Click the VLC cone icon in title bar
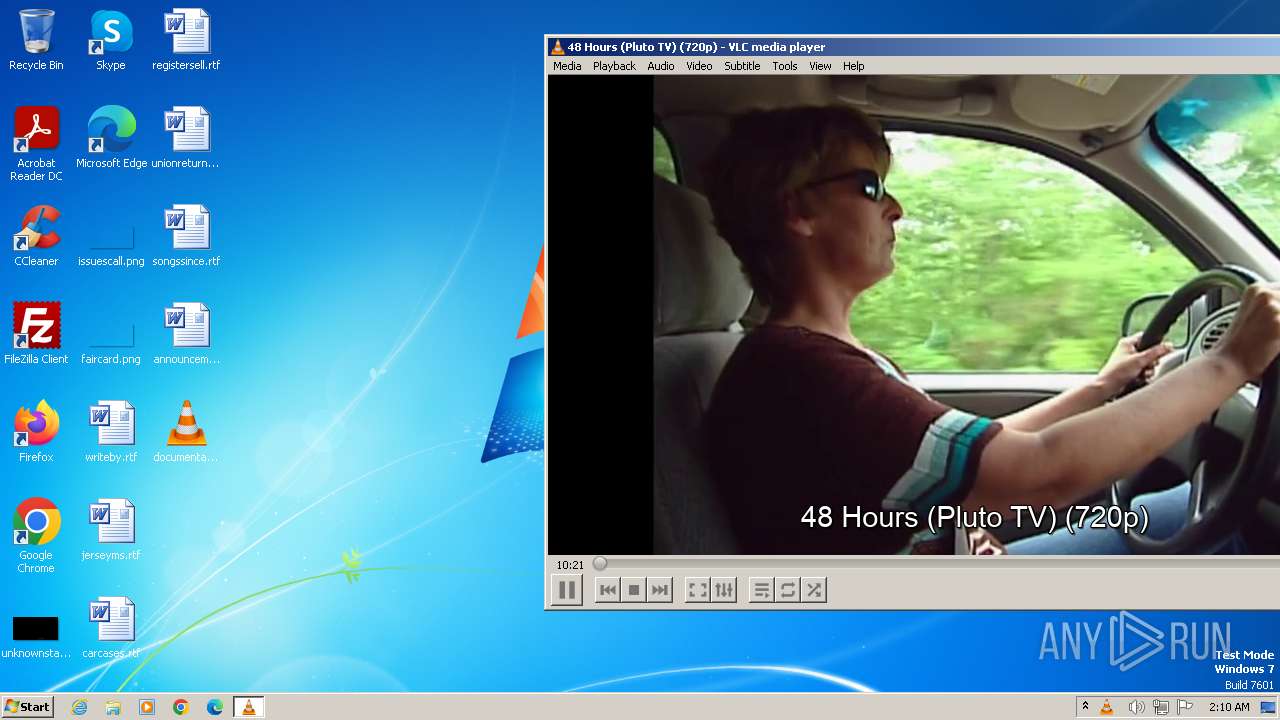The width and height of the screenshot is (1280, 720). coord(557,47)
